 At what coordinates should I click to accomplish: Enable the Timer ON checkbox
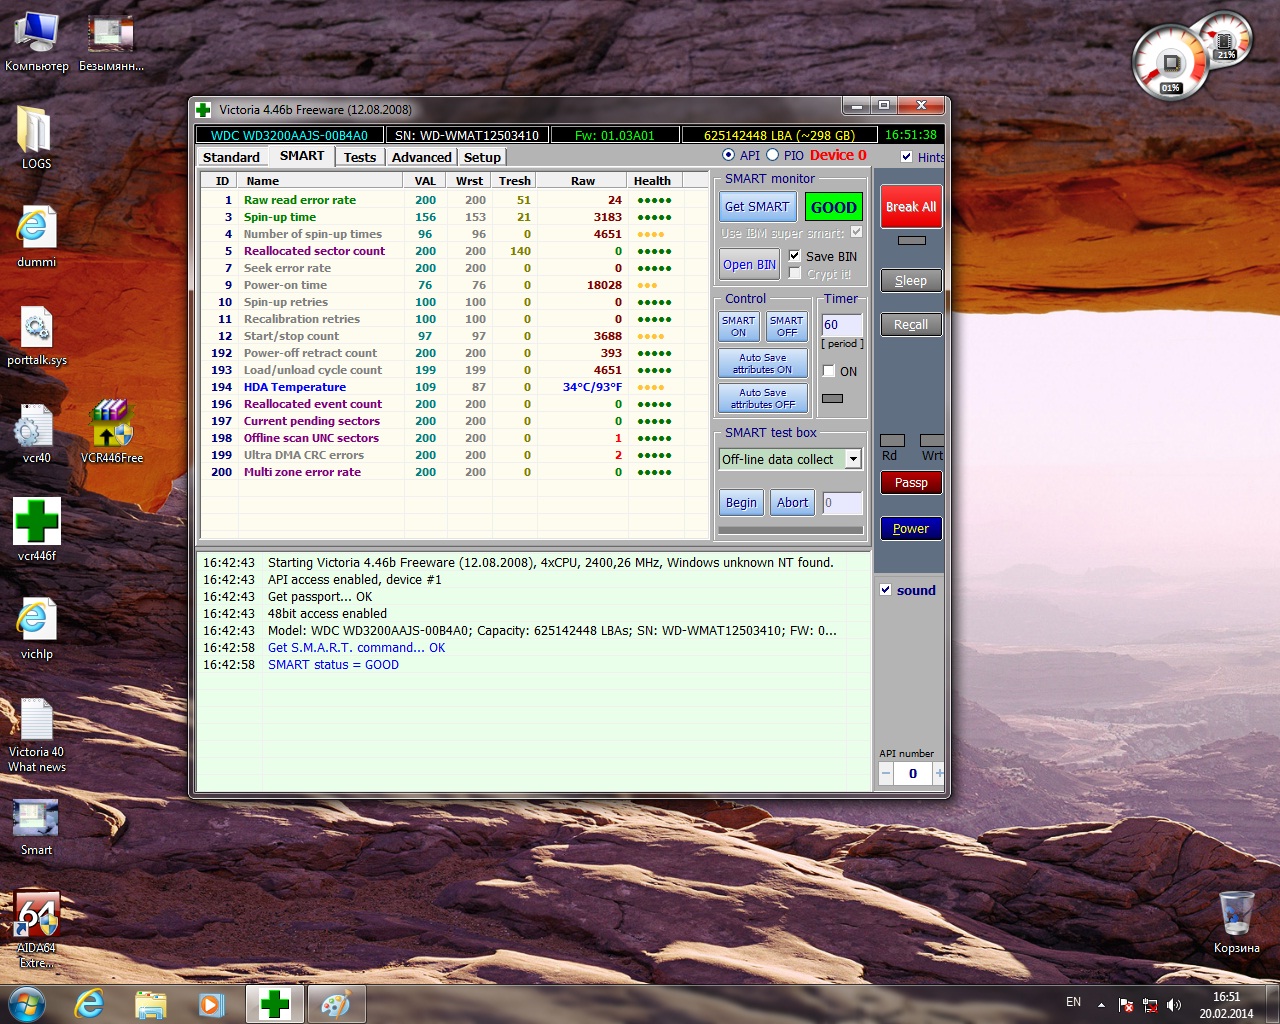click(x=828, y=371)
